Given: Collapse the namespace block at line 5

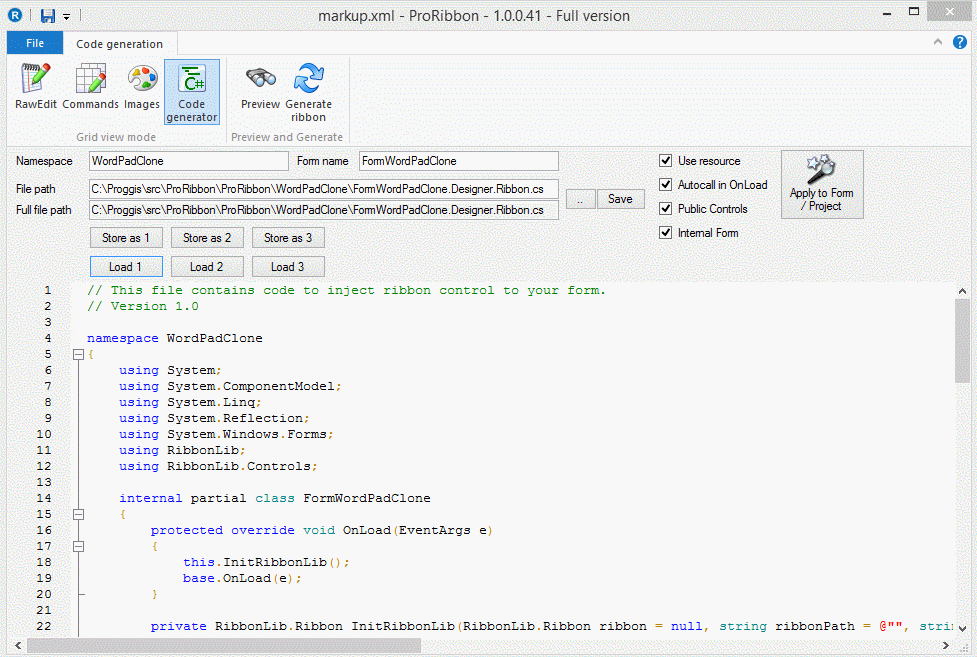Looking at the screenshot, I should click(x=79, y=354).
